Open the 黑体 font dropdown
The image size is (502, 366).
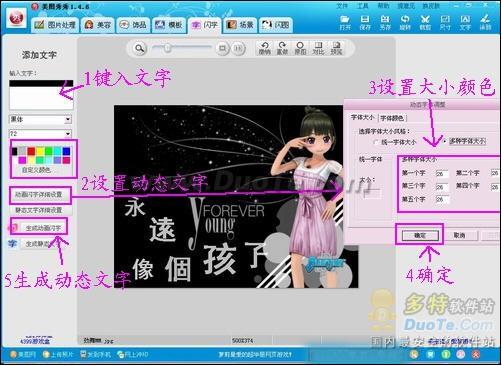pyautogui.click(x=40, y=119)
